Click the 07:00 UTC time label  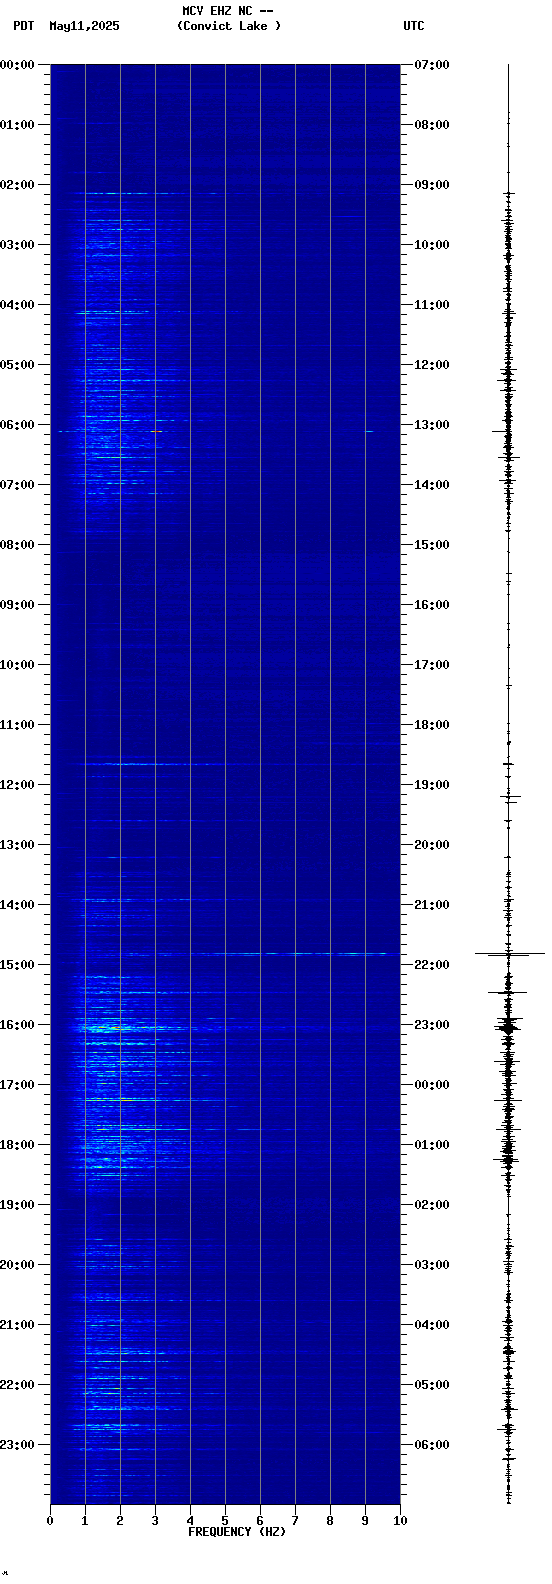[432, 65]
